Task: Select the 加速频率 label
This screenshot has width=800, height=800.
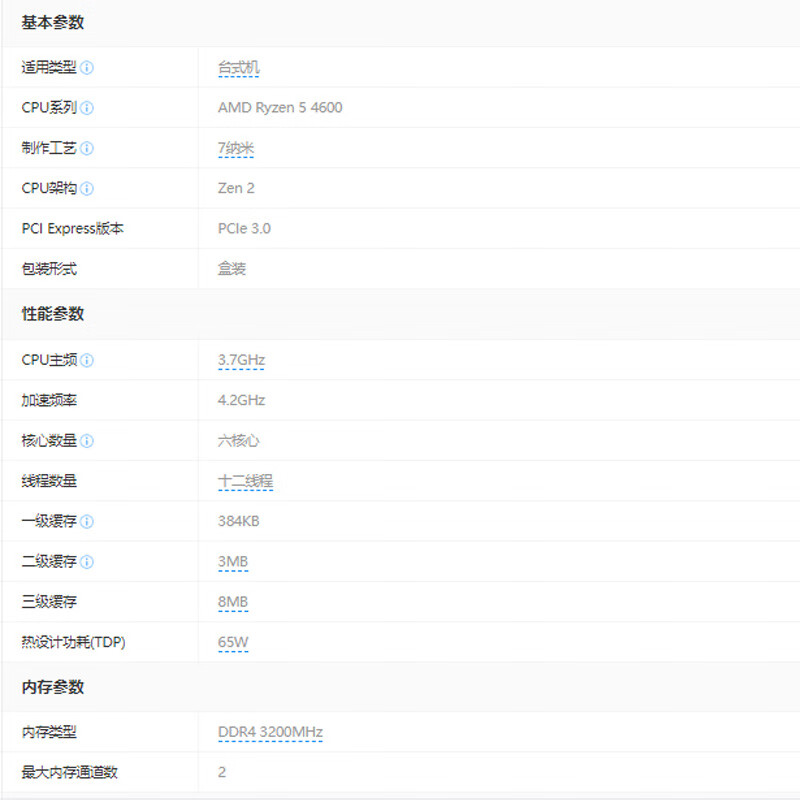Action: pyautogui.click(x=49, y=401)
